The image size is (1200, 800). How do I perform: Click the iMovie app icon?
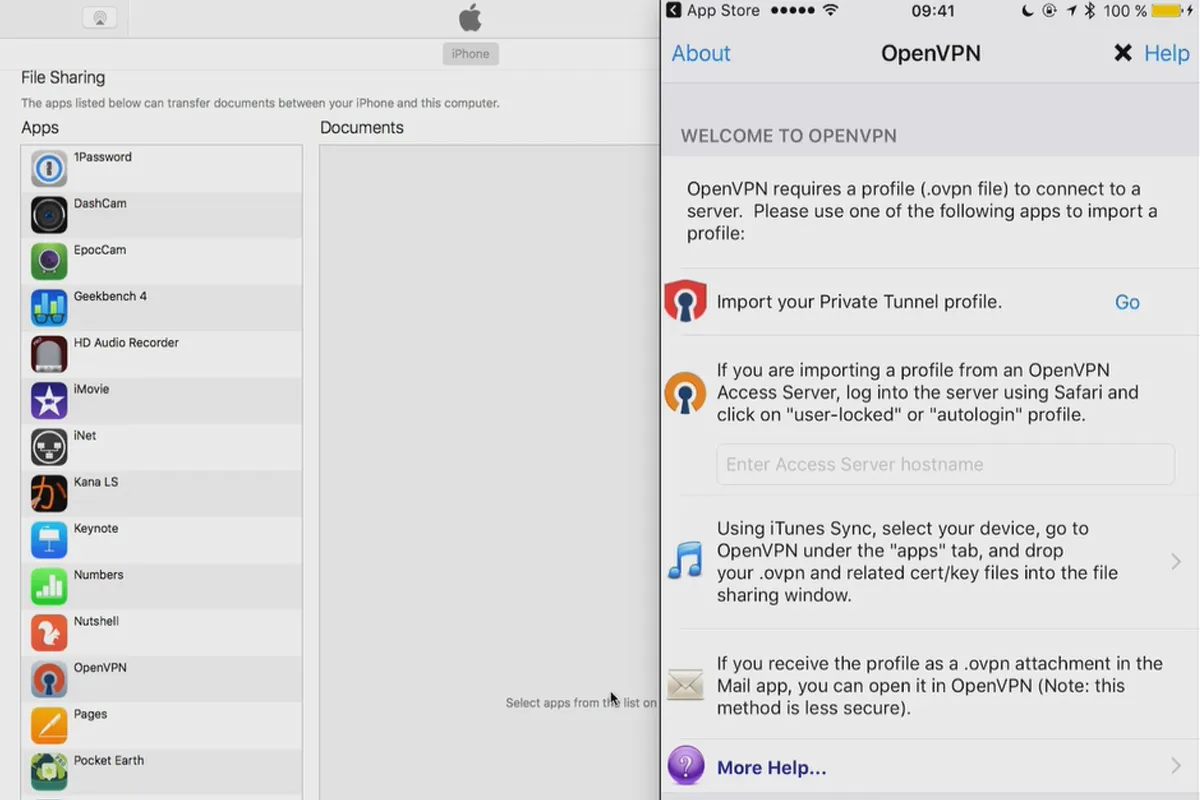coord(49,401)
